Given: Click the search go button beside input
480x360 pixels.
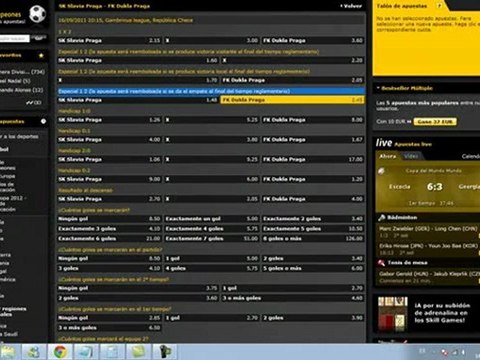Looking at the screenshot, I should (x=39, y=39).
